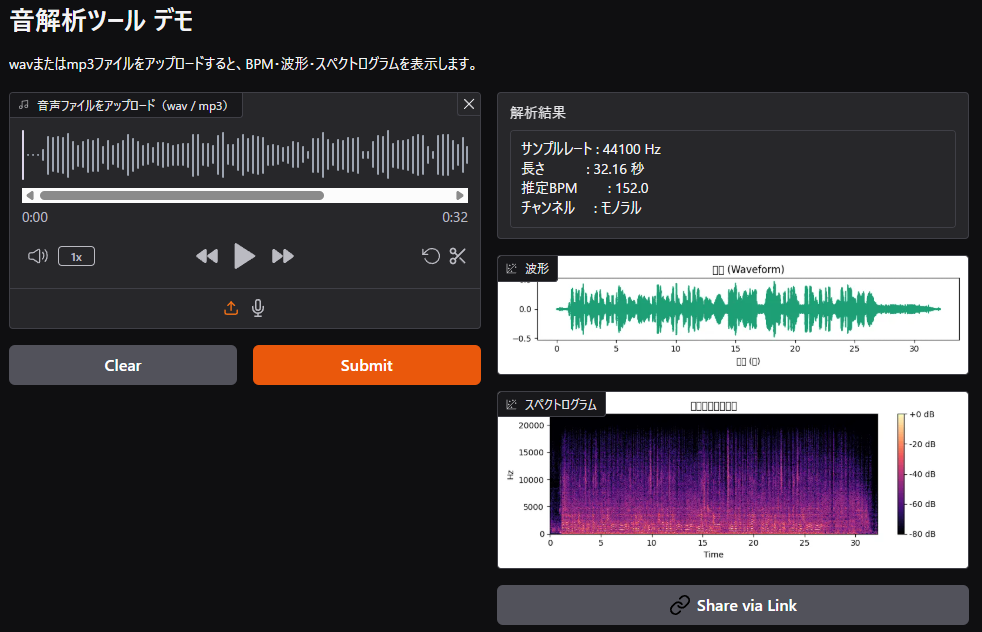Trim audio with the scissors icon
The image size is (982, 632).
tap(458, 256)
